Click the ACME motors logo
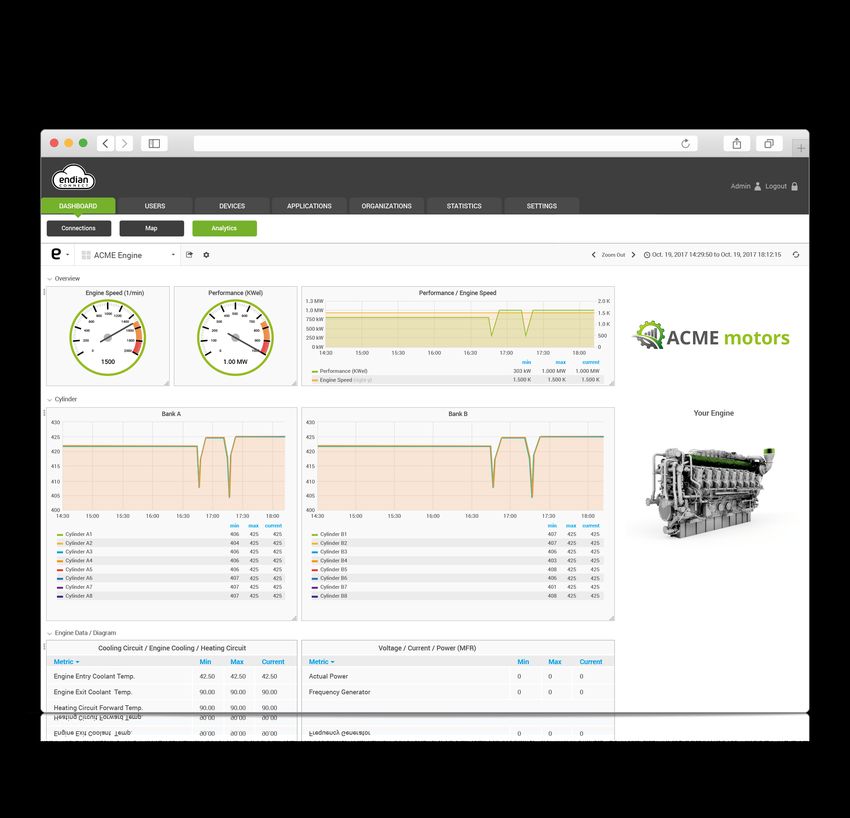 click(x=711, y=336)
